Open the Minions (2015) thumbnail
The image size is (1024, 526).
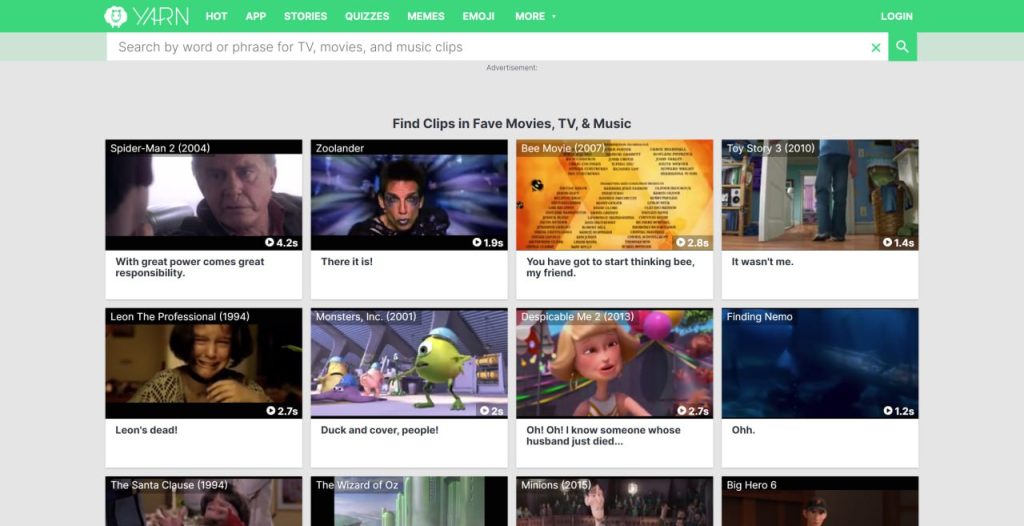point(615,501)
